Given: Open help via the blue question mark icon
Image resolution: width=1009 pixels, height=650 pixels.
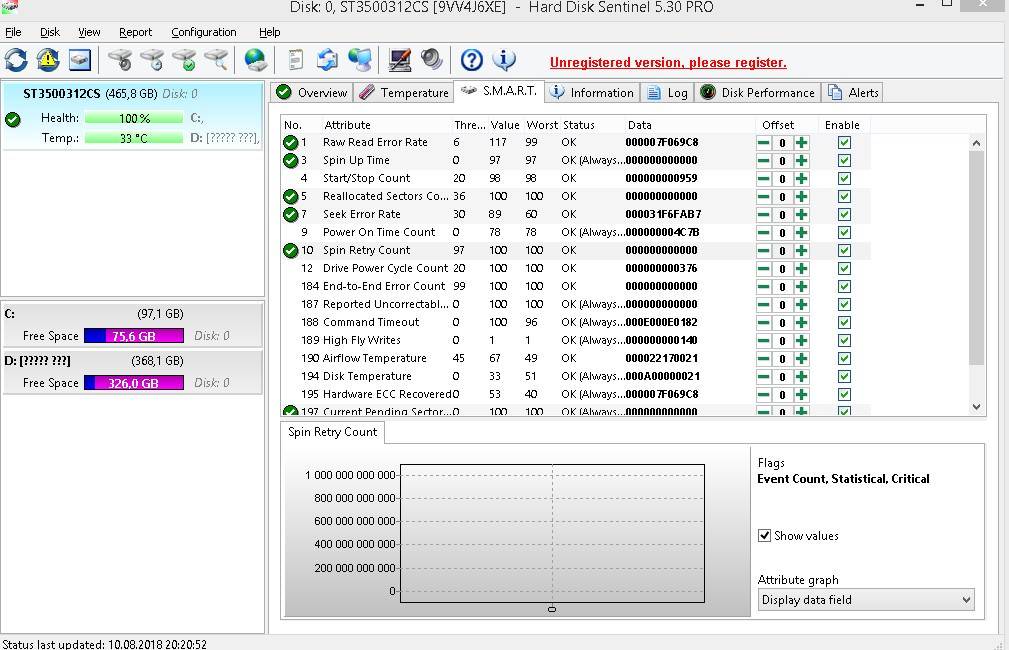Looking at the screenshot, I should (471, 60).
